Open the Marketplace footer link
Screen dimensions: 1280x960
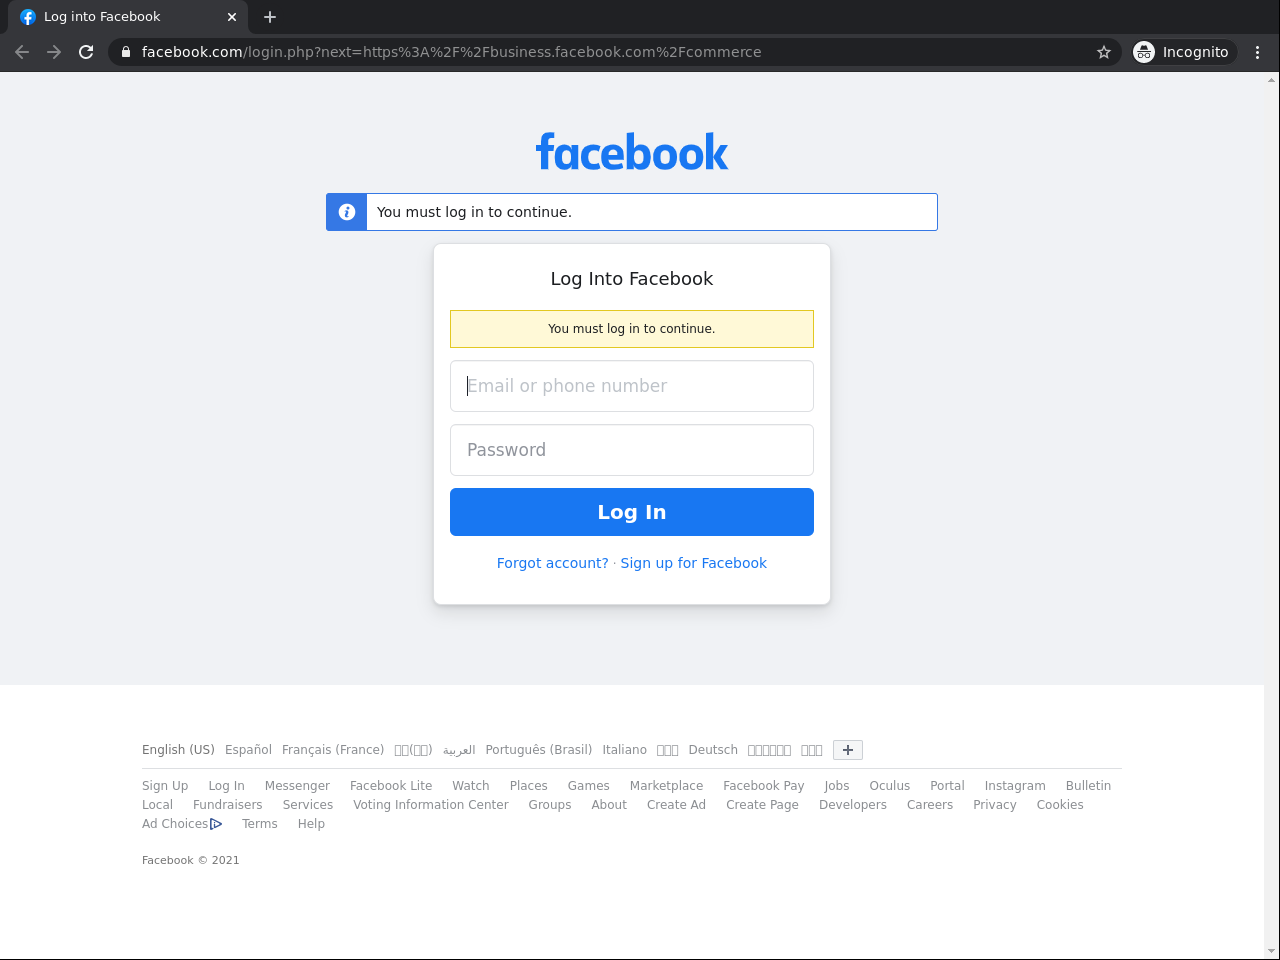(x=666, y=786)
